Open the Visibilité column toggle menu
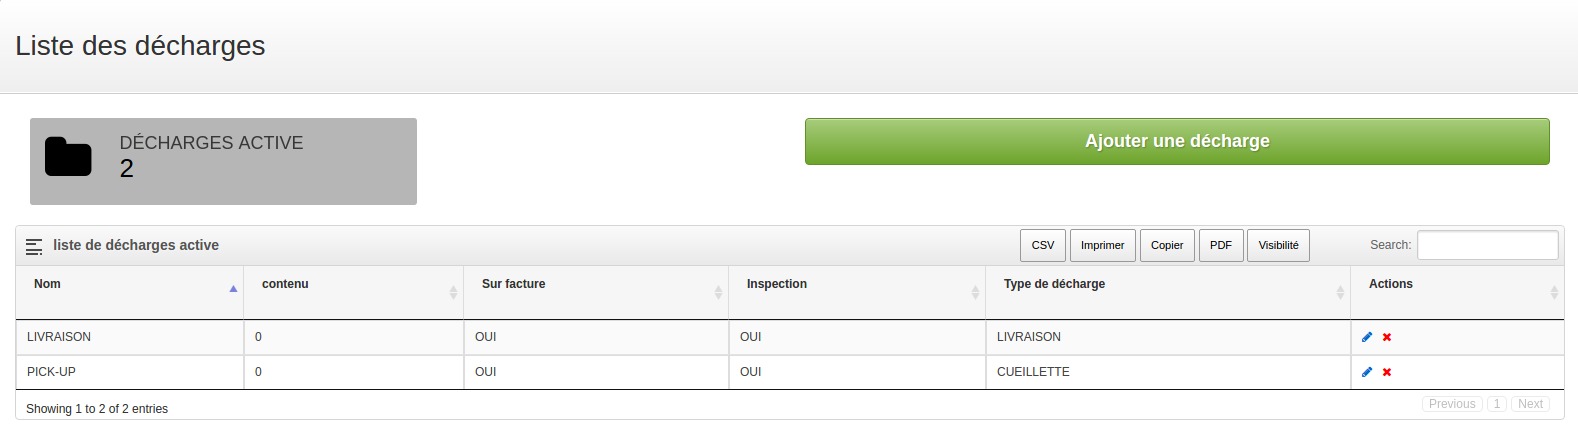The height and width of the screenshot is (433, 1578). pos(1278,245)
